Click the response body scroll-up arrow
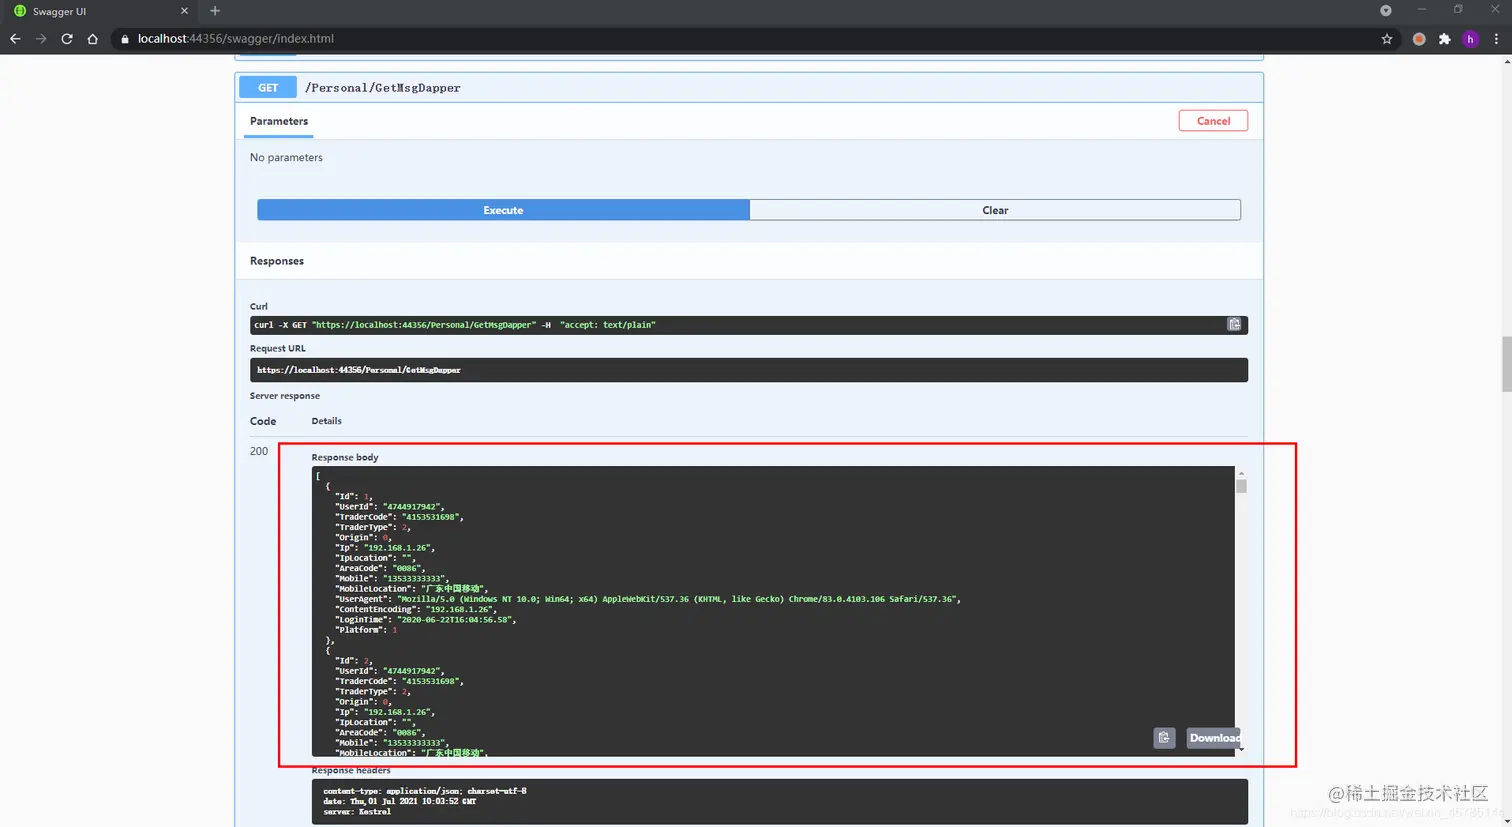The width and height of the screenshot is (1512, 827). coord(1241,473)
